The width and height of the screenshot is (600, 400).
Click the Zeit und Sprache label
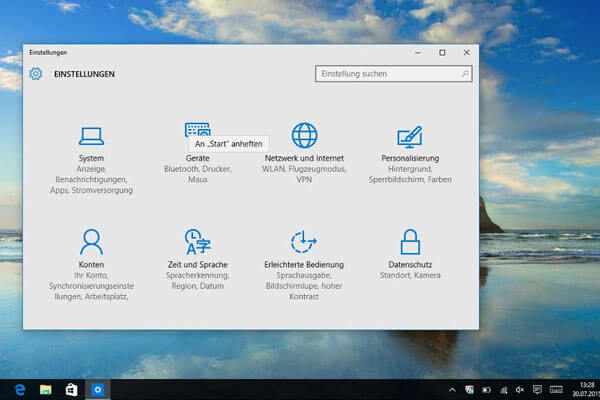click(197, 264)
